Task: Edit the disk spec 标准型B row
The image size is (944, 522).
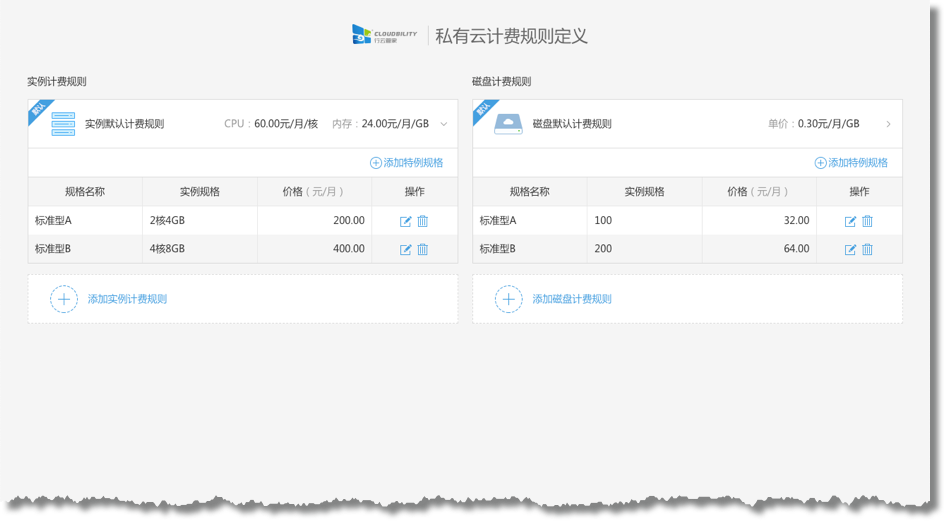Action: point(850,249)
